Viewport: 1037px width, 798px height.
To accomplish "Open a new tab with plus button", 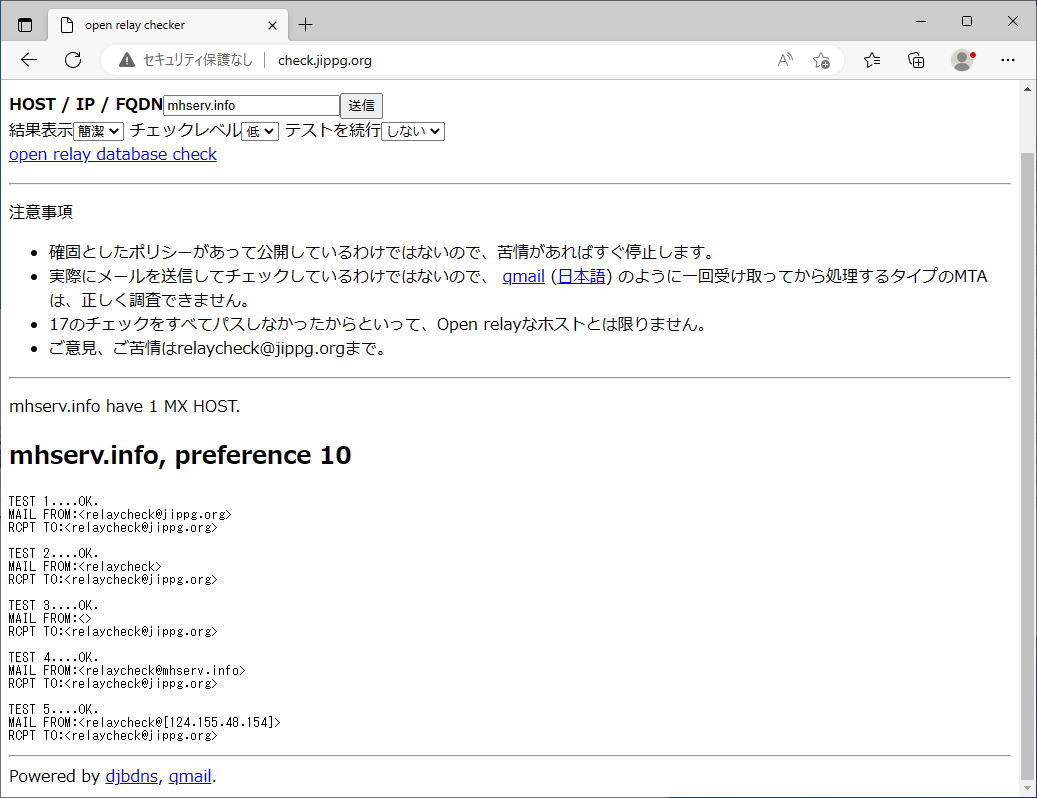I will (x=306, y=25).
